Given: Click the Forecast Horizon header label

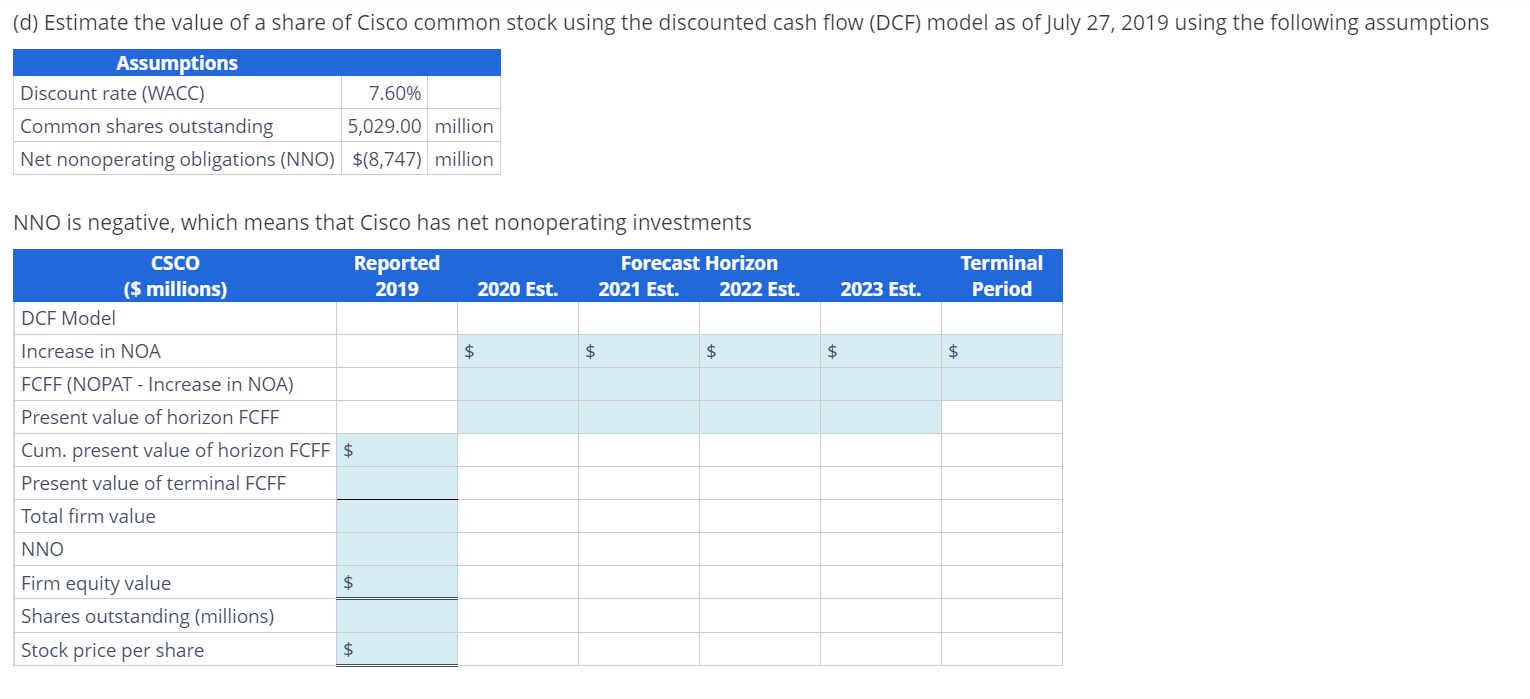Looking at the screenshot, I should point(699,262).
